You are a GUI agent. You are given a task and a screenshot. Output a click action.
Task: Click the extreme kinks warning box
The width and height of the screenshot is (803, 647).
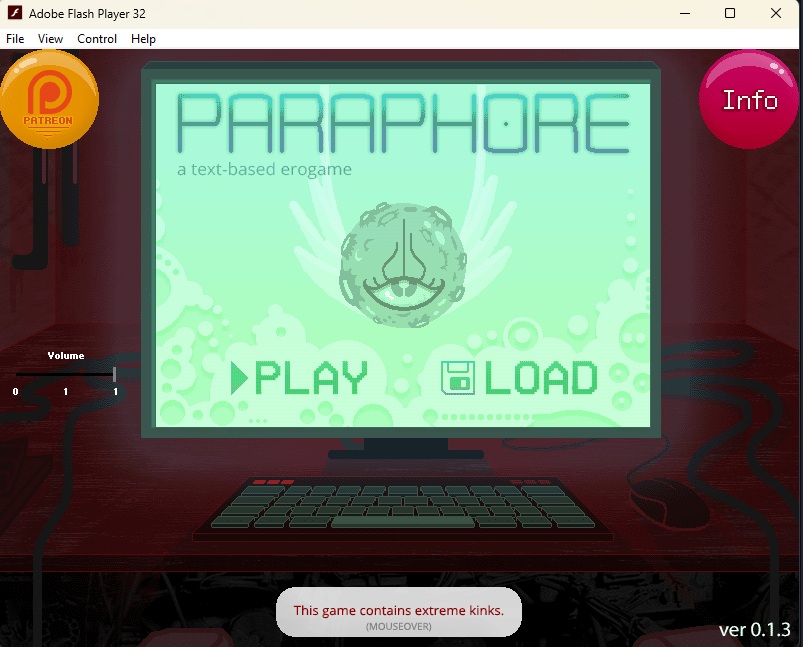[x=398, y=613]
